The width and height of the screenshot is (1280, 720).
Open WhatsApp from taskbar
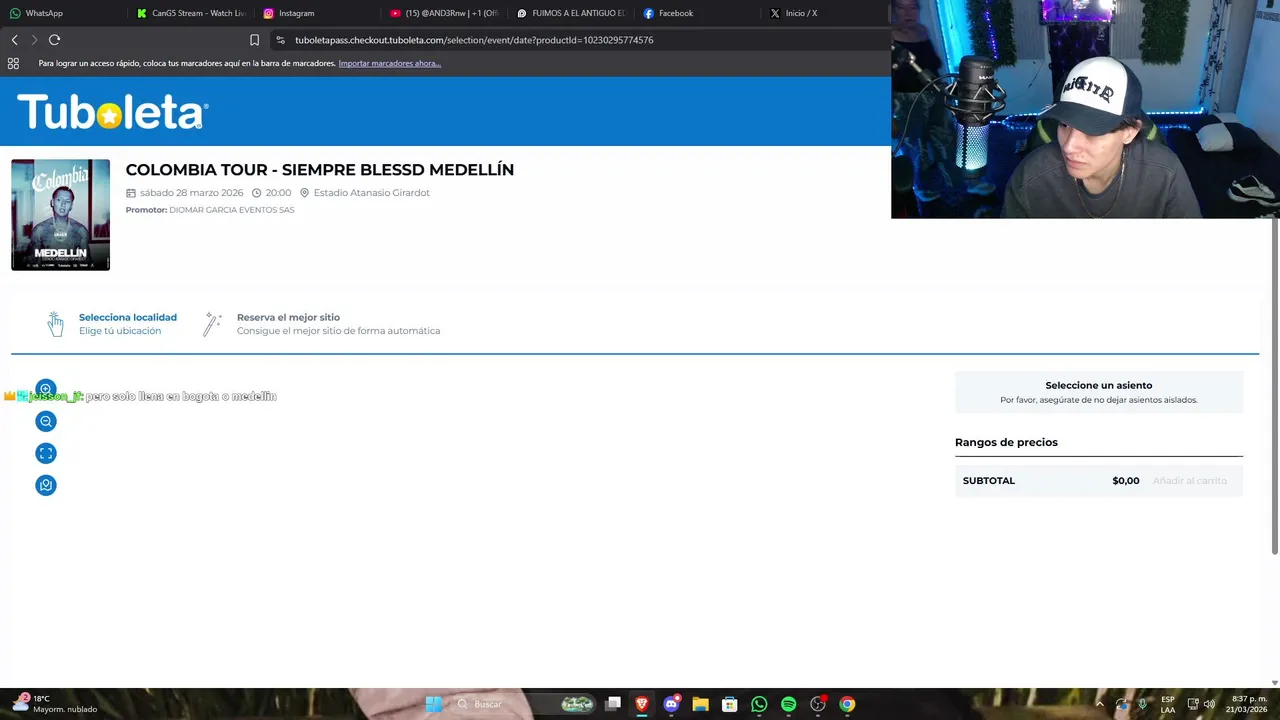(x=759, y=704)
